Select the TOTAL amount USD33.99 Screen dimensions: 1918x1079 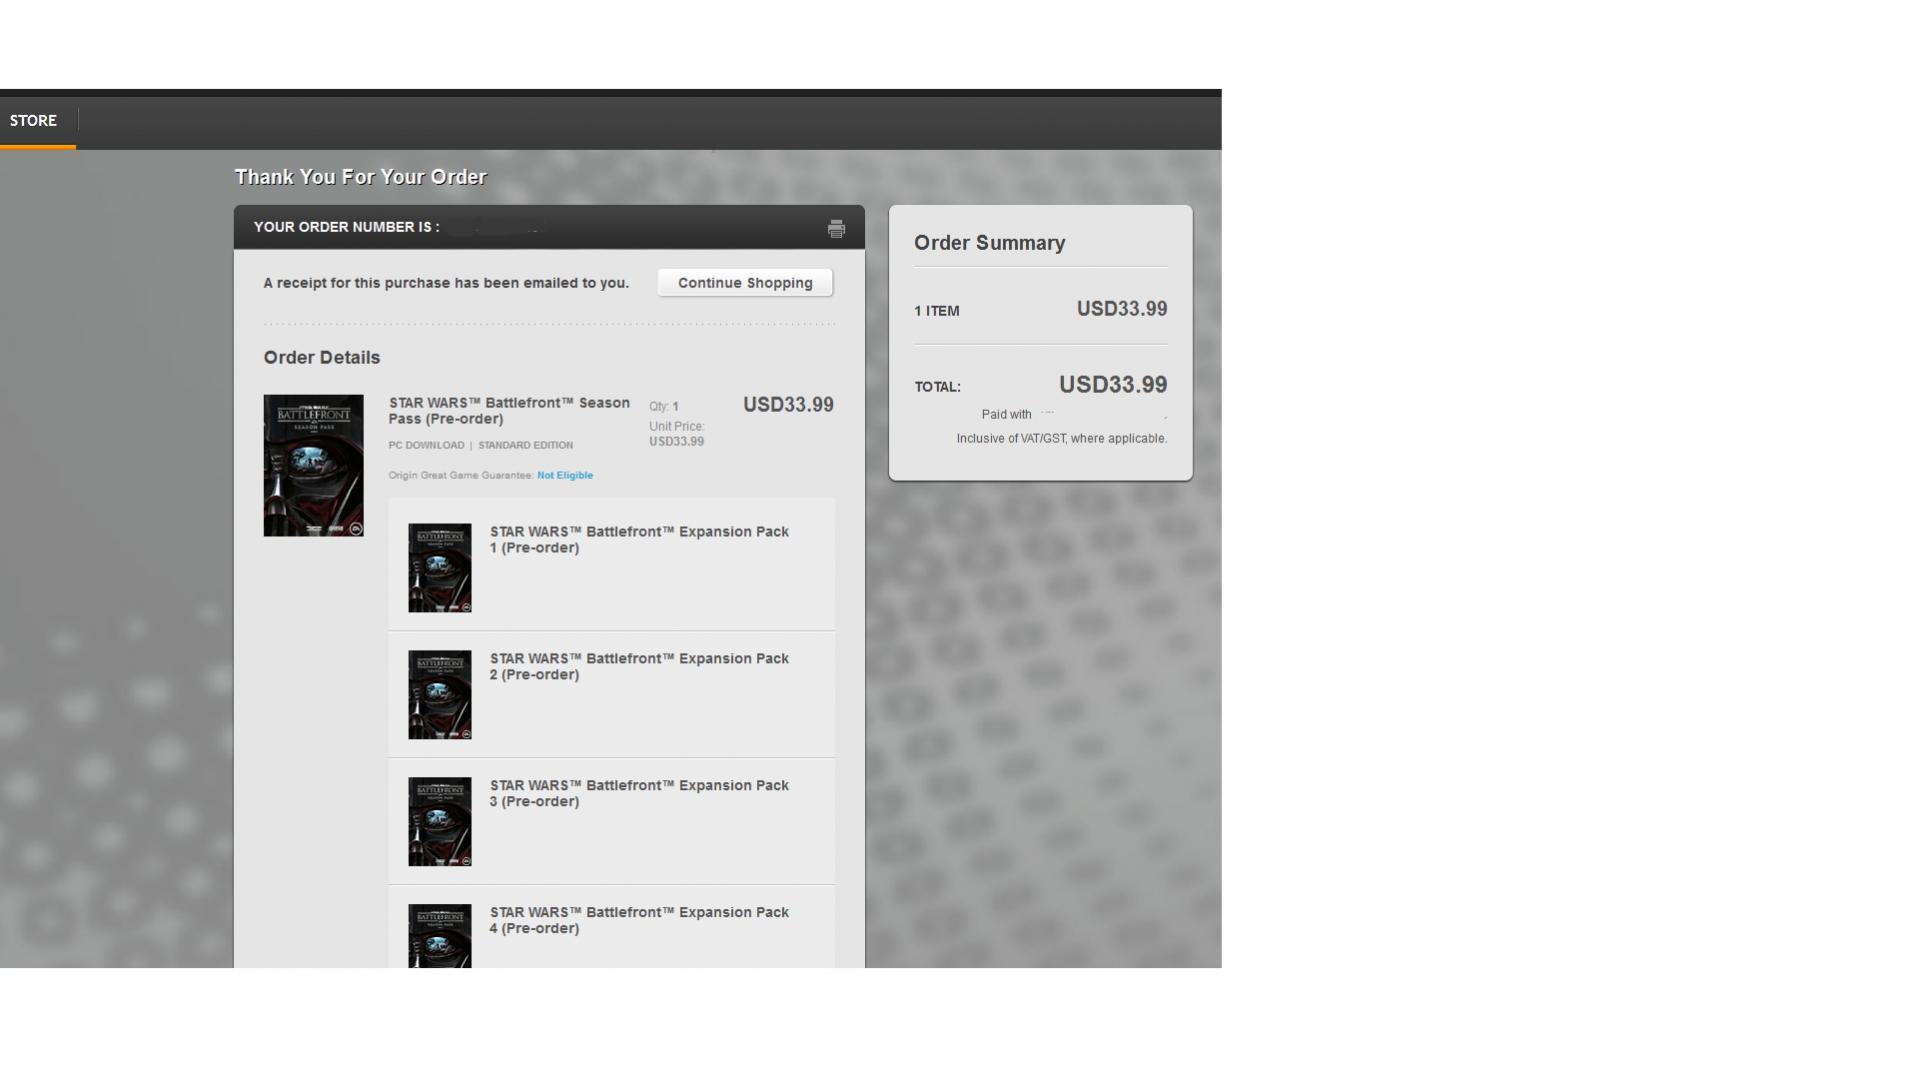click(1113, 385)
